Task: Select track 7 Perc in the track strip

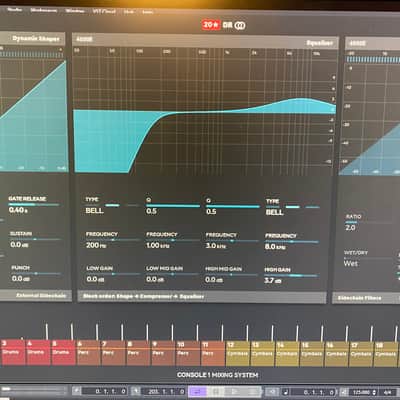Action: [113, 353]
